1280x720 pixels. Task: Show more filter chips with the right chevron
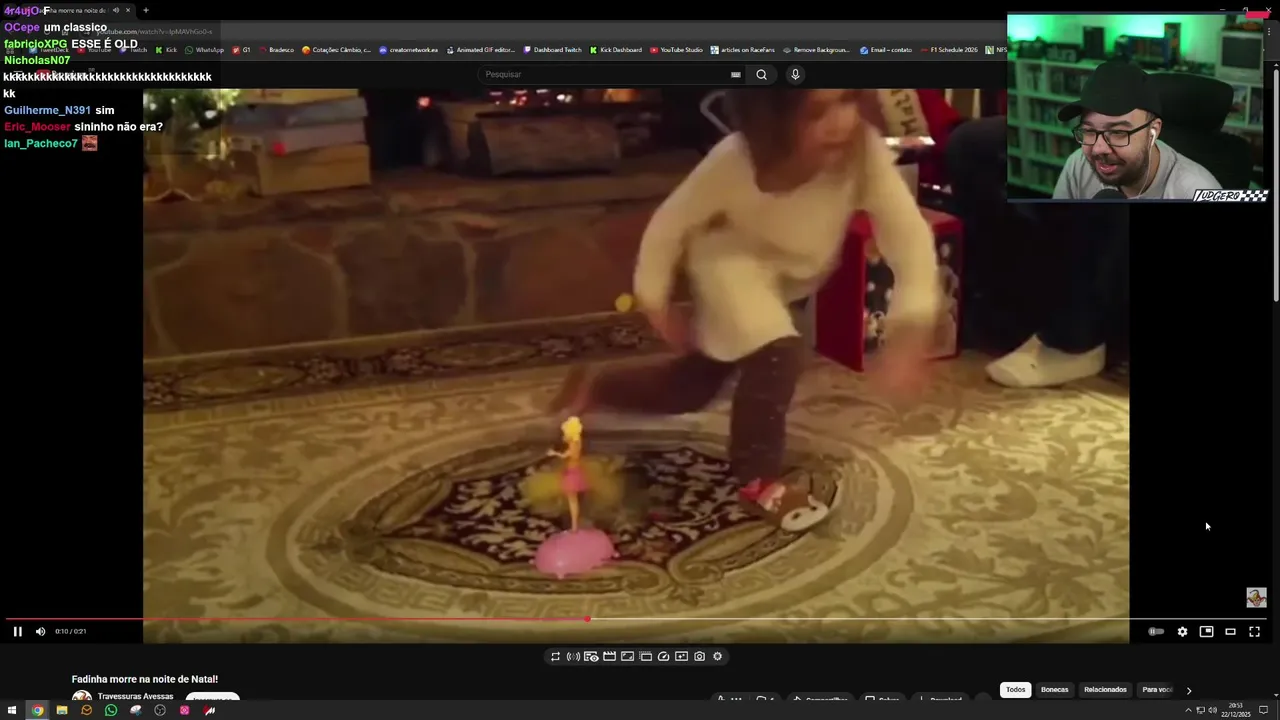click(1189, 690)
